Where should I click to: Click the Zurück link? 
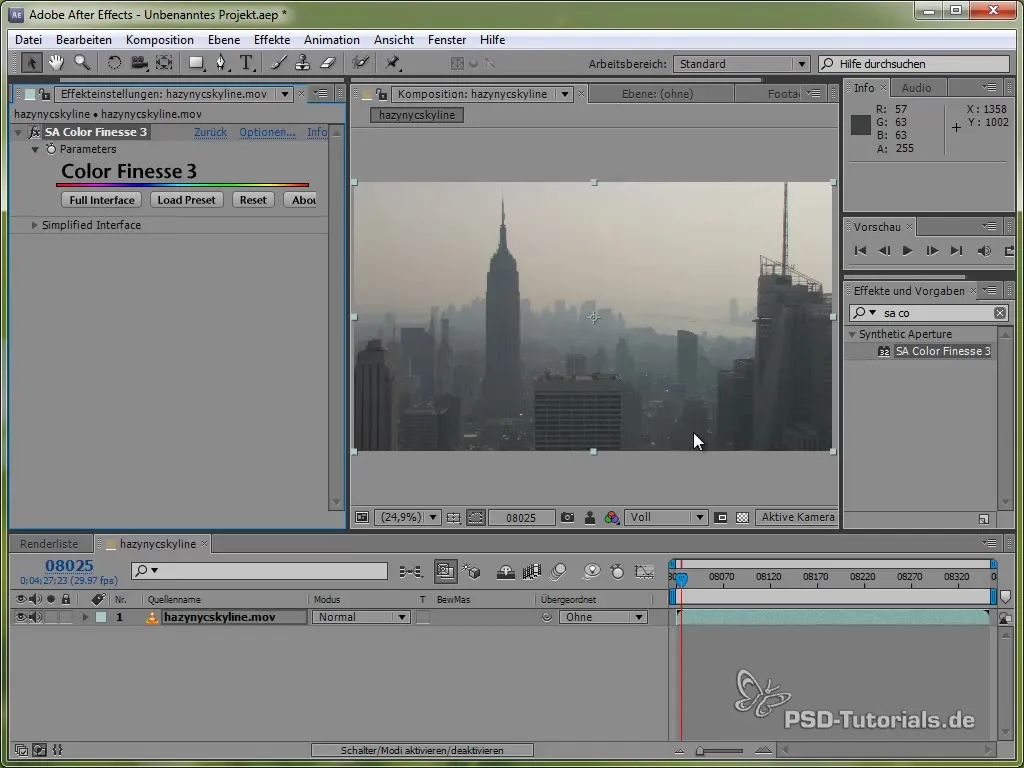210,132
